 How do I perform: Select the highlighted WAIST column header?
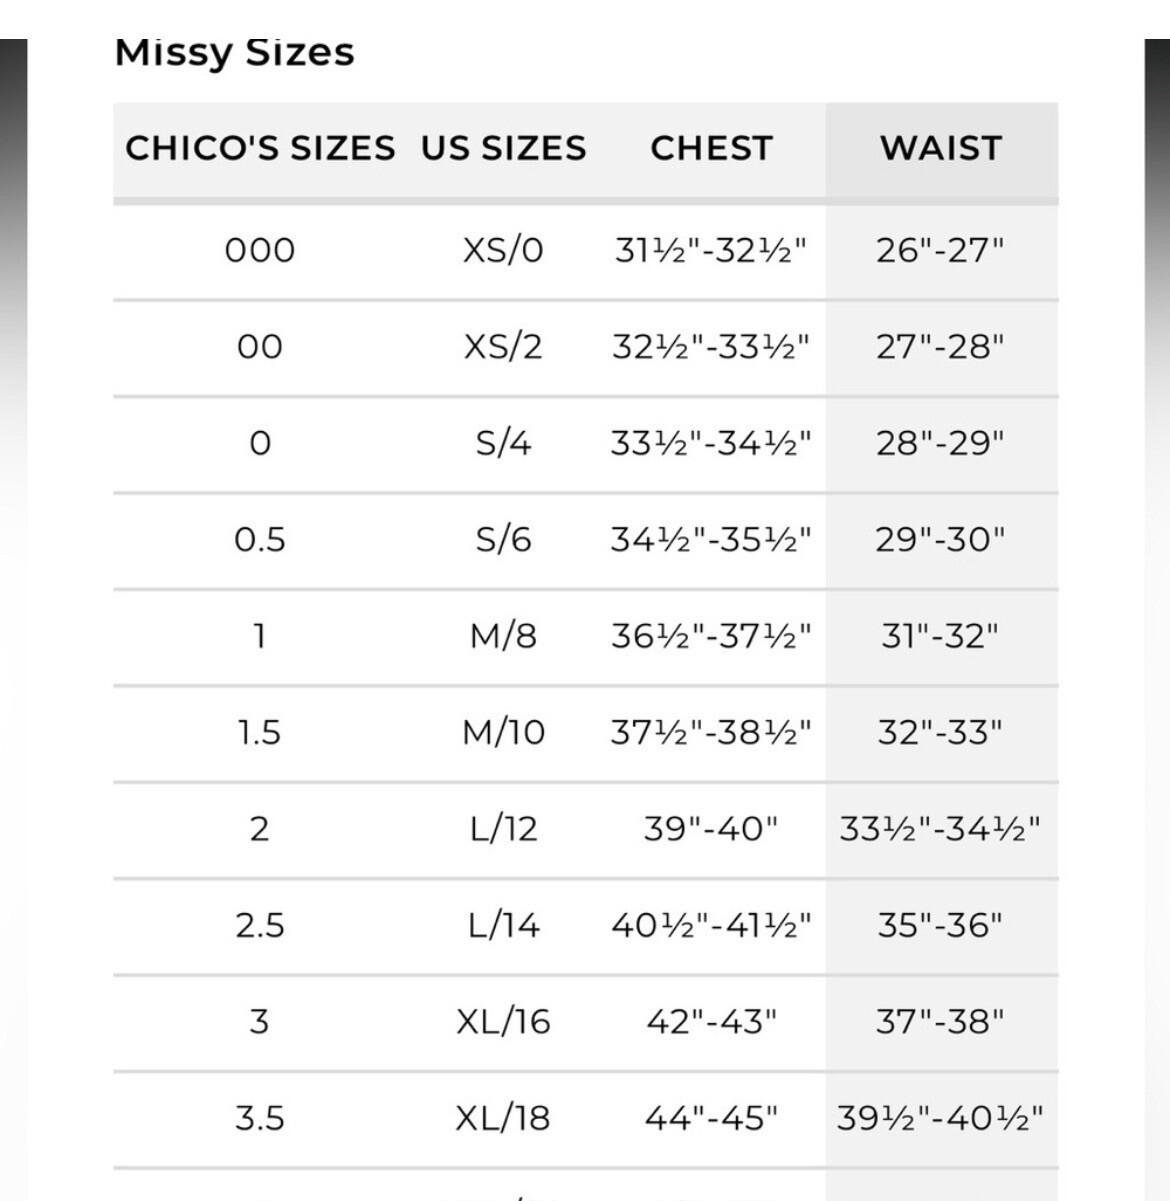tap(941, 148)
